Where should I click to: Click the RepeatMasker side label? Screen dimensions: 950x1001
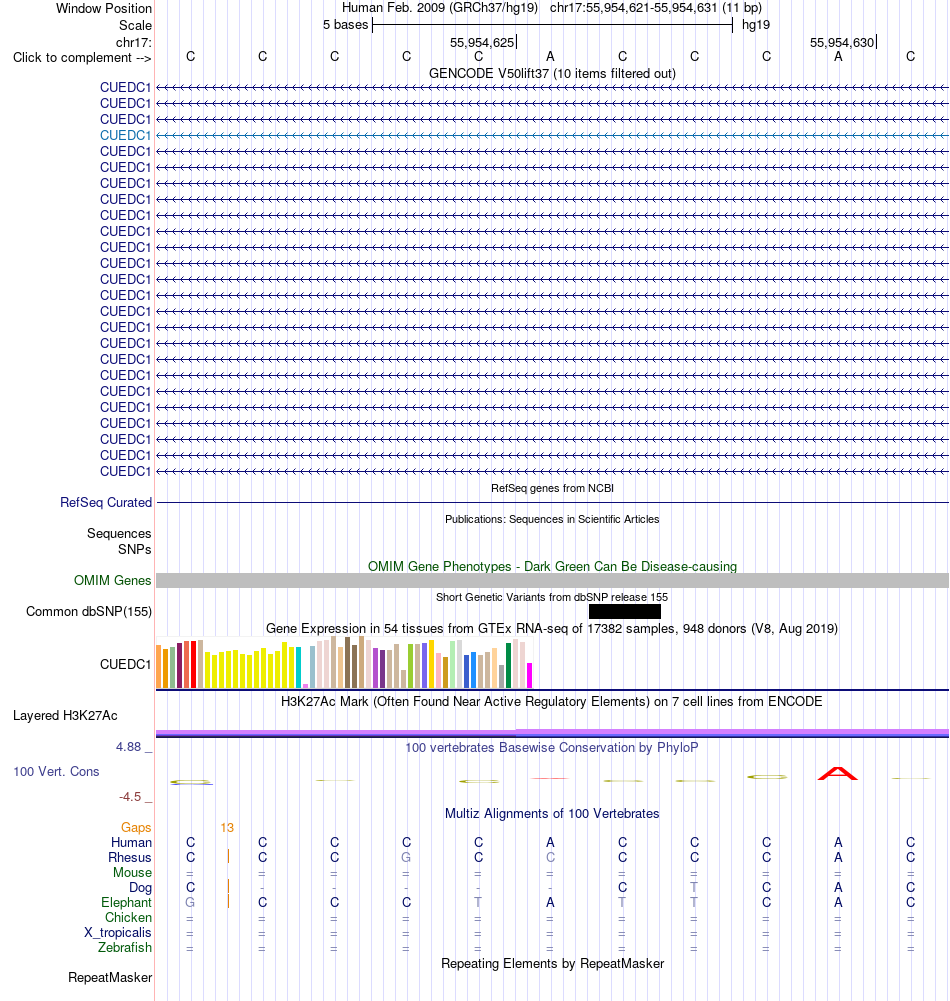coord(110,977)
